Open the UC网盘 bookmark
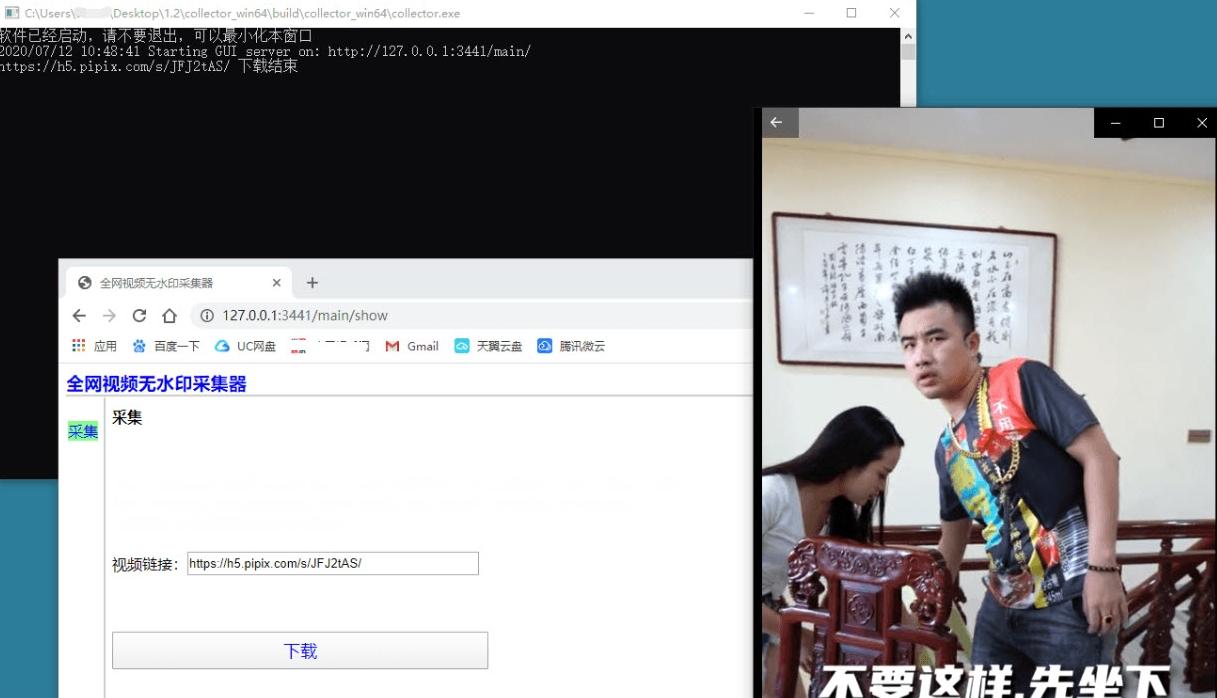 tap(245, 346)
